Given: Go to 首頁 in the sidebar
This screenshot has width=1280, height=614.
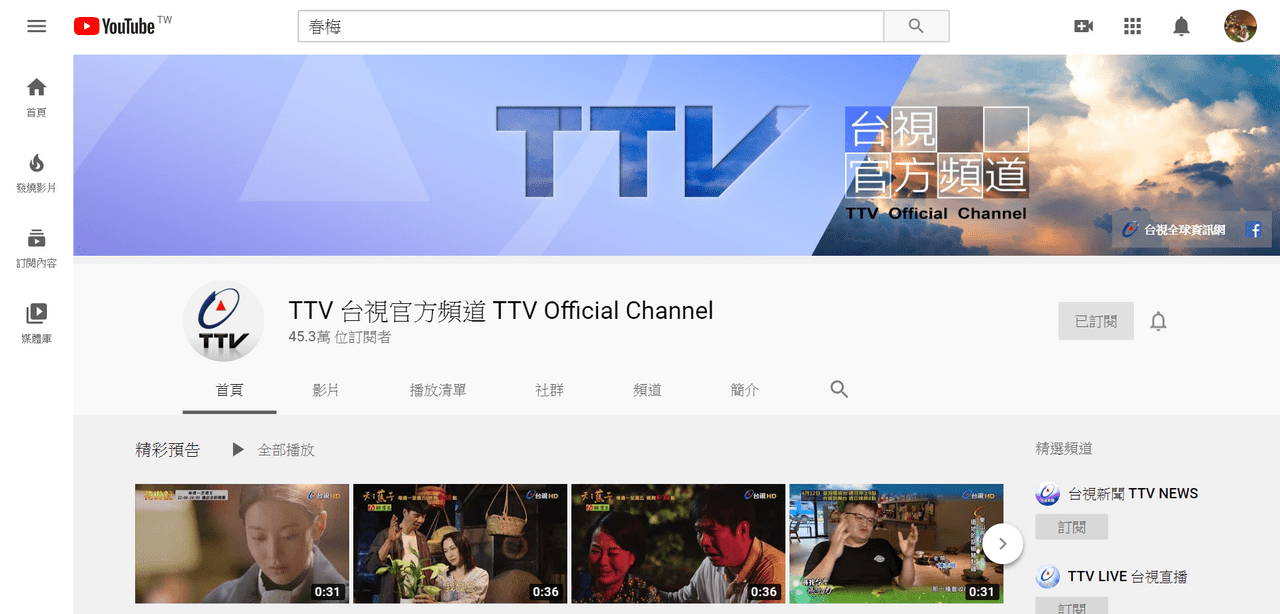Looking at the screenshot, I should tap(36, 97).
